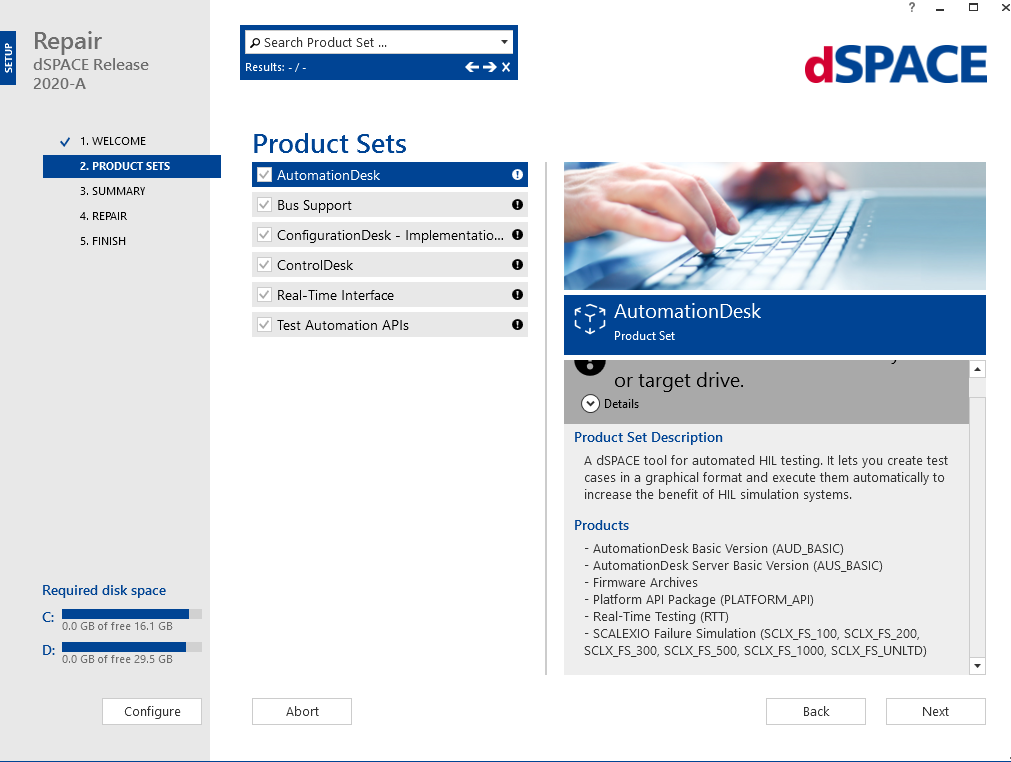The width and height of the screenshot is (1011, 762).
Task: Click the info icon next to Test Automation APIs
Action: tap(517, 324)
